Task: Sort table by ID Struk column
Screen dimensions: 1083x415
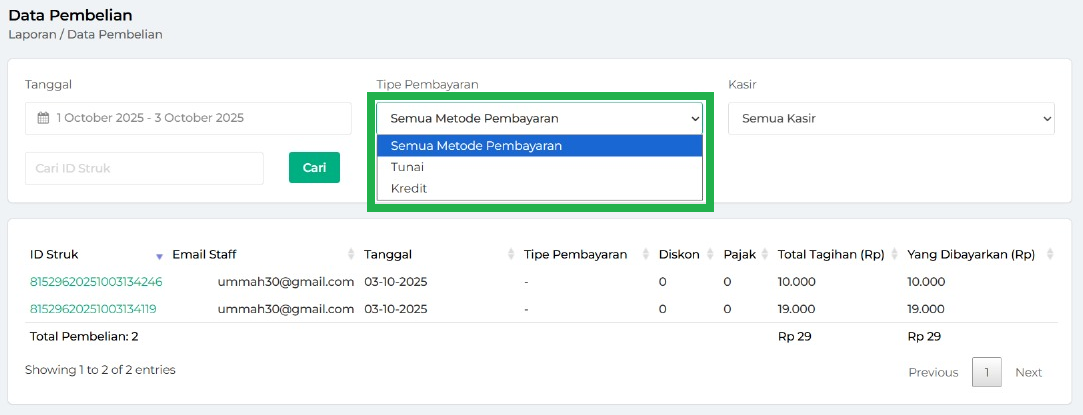Action: click(158, 255)
